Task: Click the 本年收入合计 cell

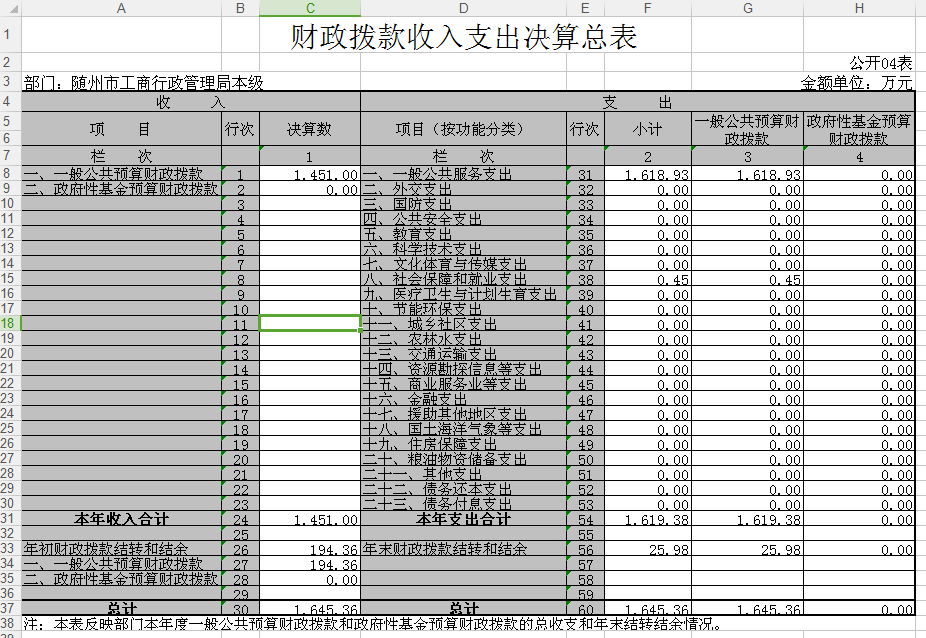Action: (121, 519)
